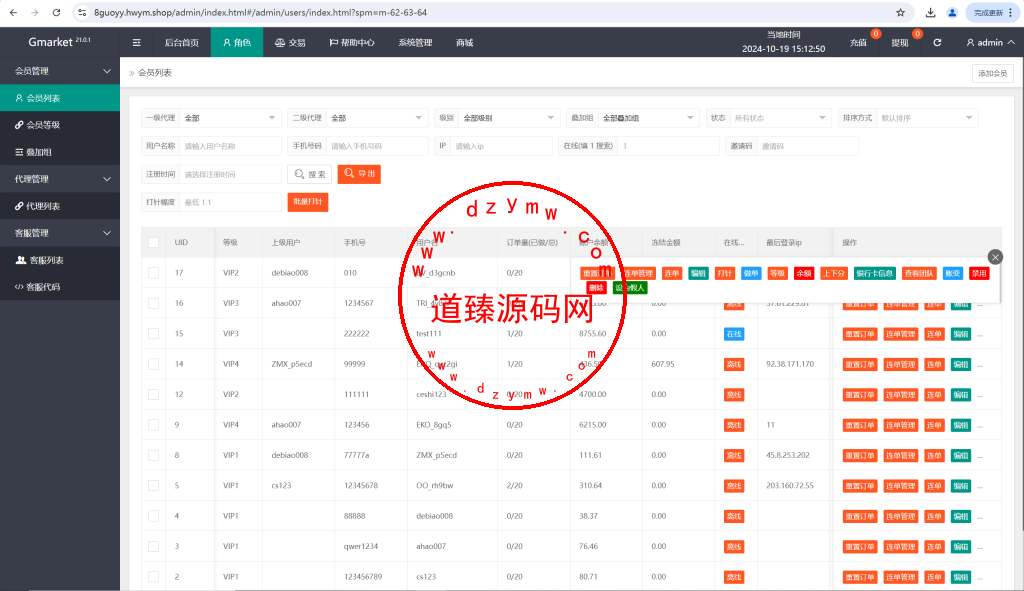Focus the 注册时间 date input
Image resolution: width=1024 pixels, height=591 pixels.
coord(231,174)
